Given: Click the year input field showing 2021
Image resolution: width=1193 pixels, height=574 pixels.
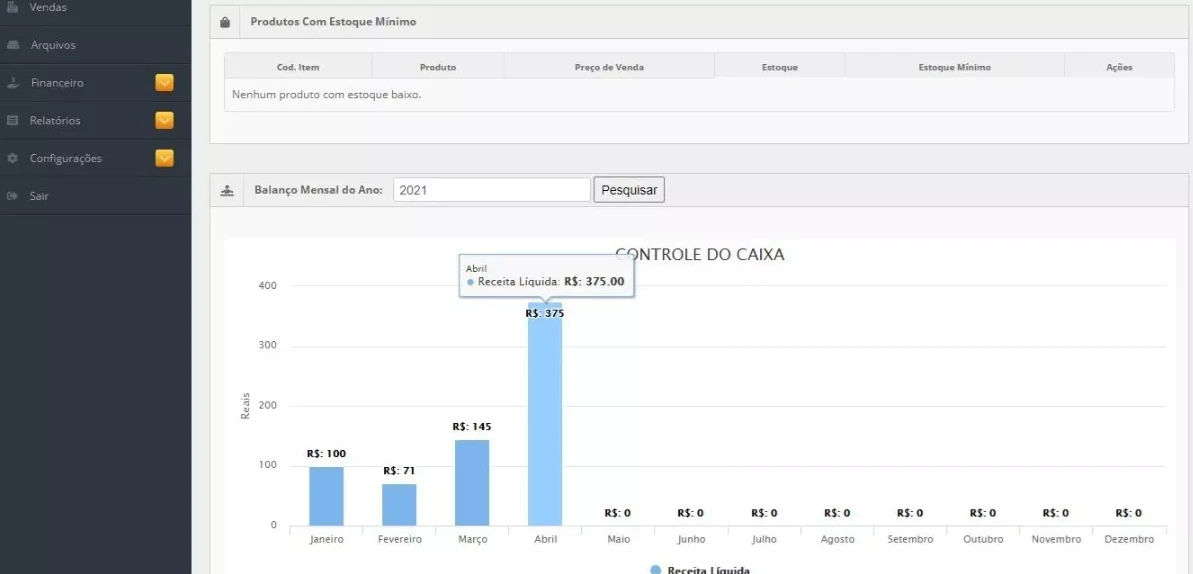Looking at the screenshot, I should [x=491, y=190].
